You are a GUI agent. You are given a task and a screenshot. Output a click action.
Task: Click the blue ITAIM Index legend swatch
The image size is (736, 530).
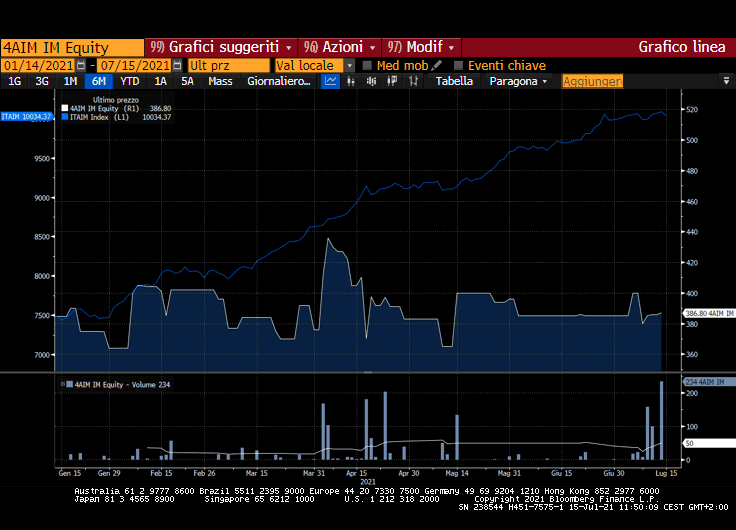65,117
